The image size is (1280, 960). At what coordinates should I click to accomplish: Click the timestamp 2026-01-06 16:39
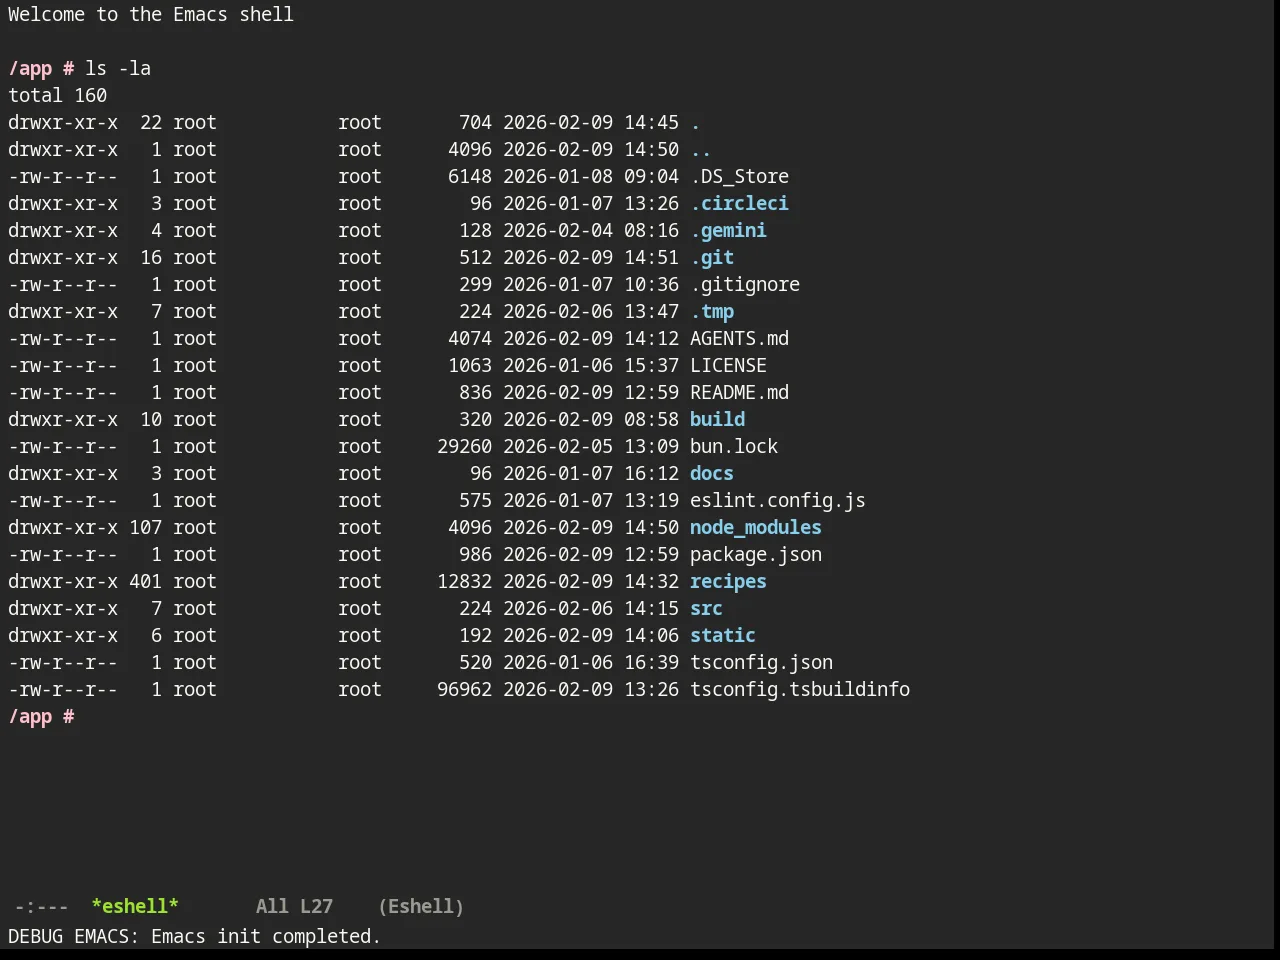coord(591,662)
